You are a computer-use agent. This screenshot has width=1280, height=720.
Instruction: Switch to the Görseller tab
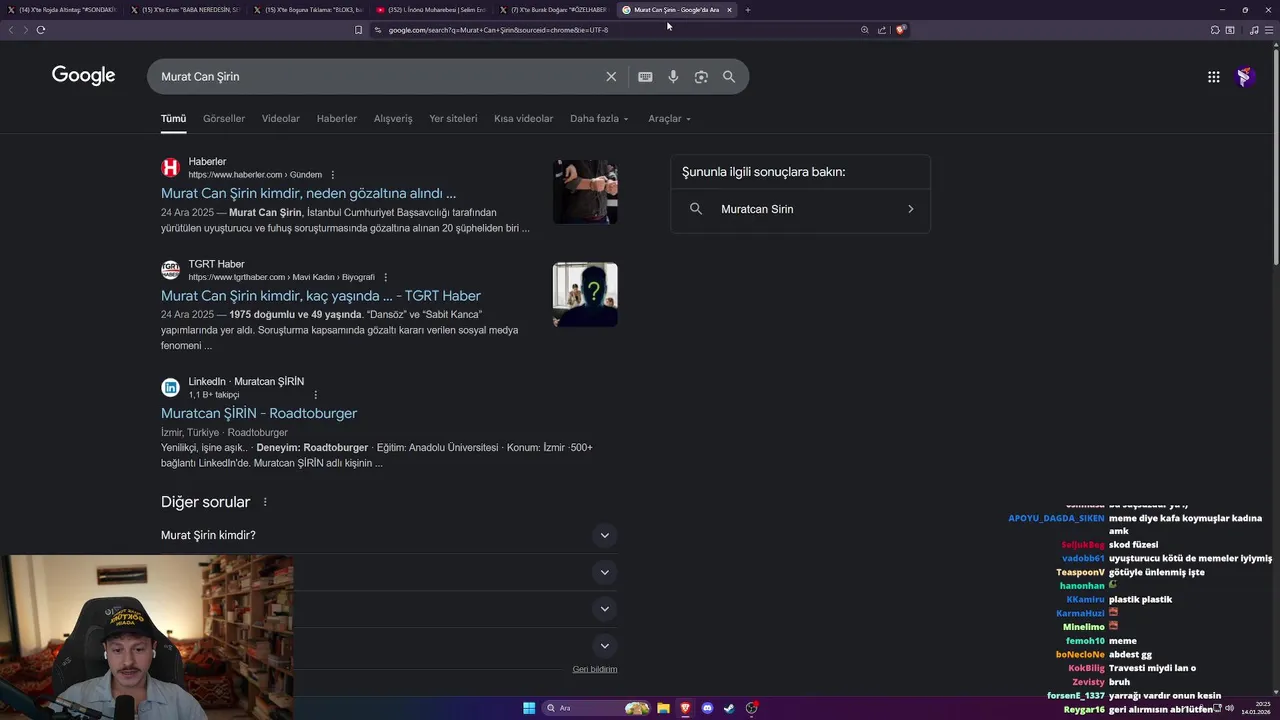(224, 119)
